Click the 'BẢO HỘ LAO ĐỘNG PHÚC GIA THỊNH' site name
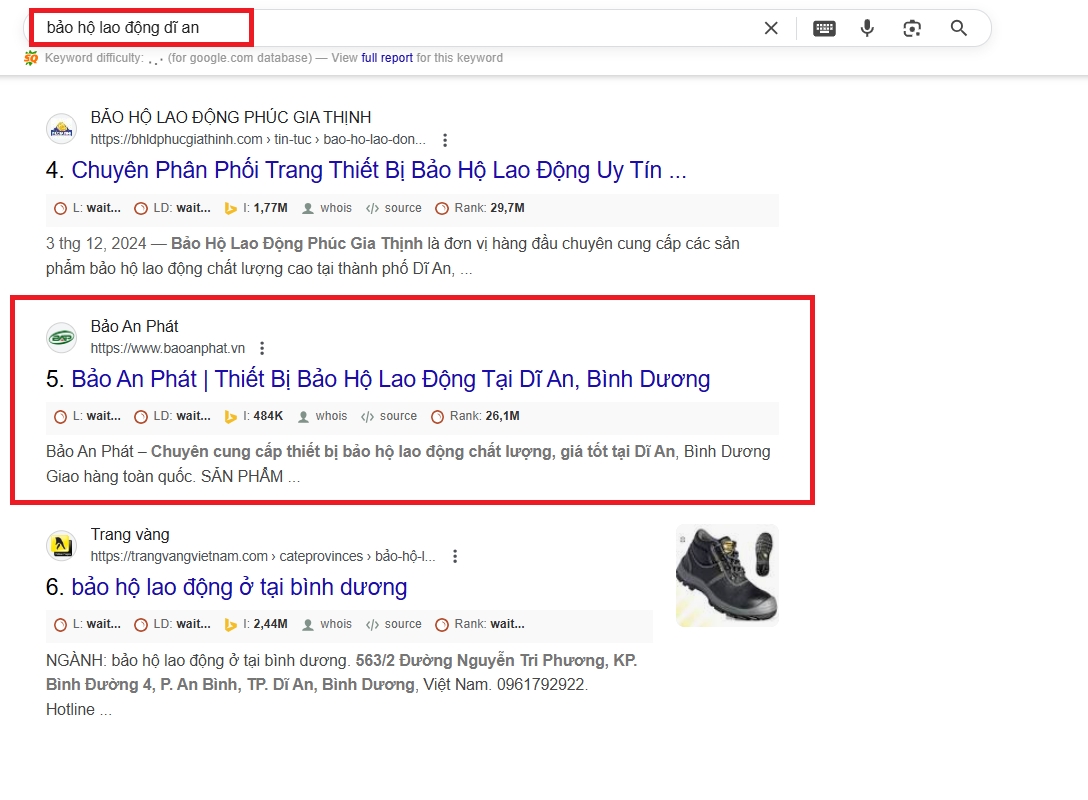1088x800 pixels. click(x=231, y=117)
